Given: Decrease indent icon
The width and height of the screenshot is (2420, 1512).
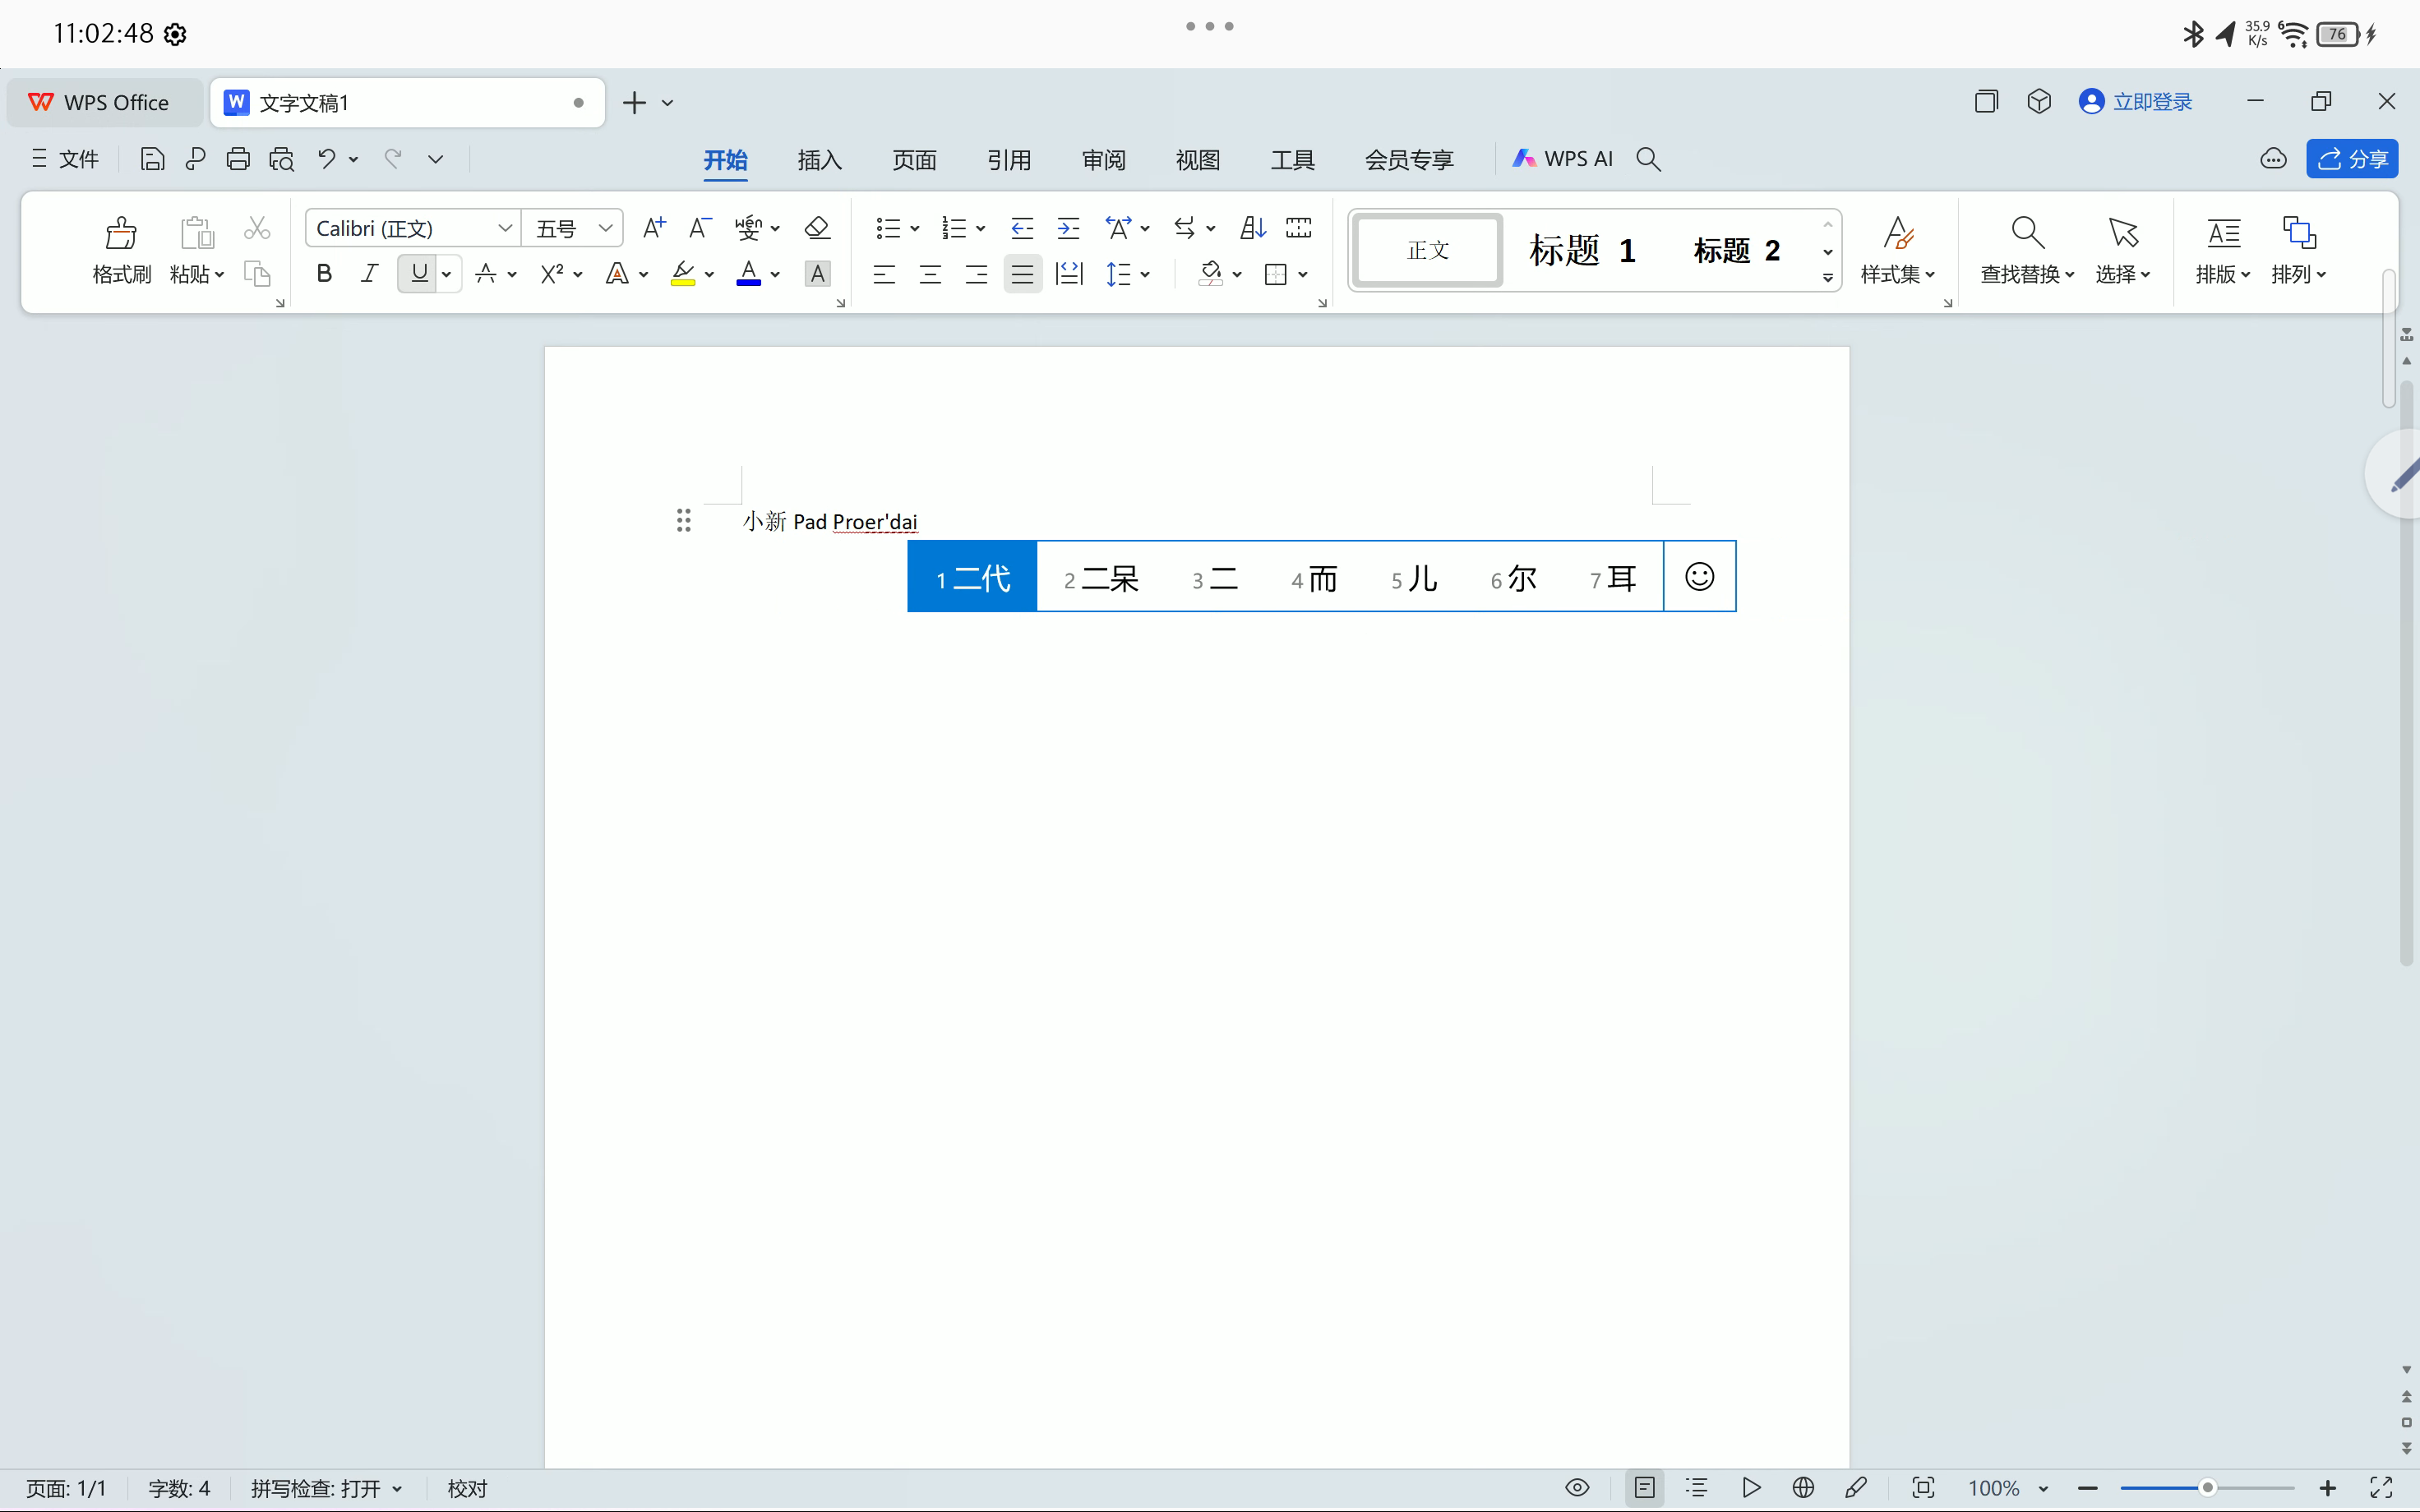Looking at the screenshot, I should coord(1022,228).
